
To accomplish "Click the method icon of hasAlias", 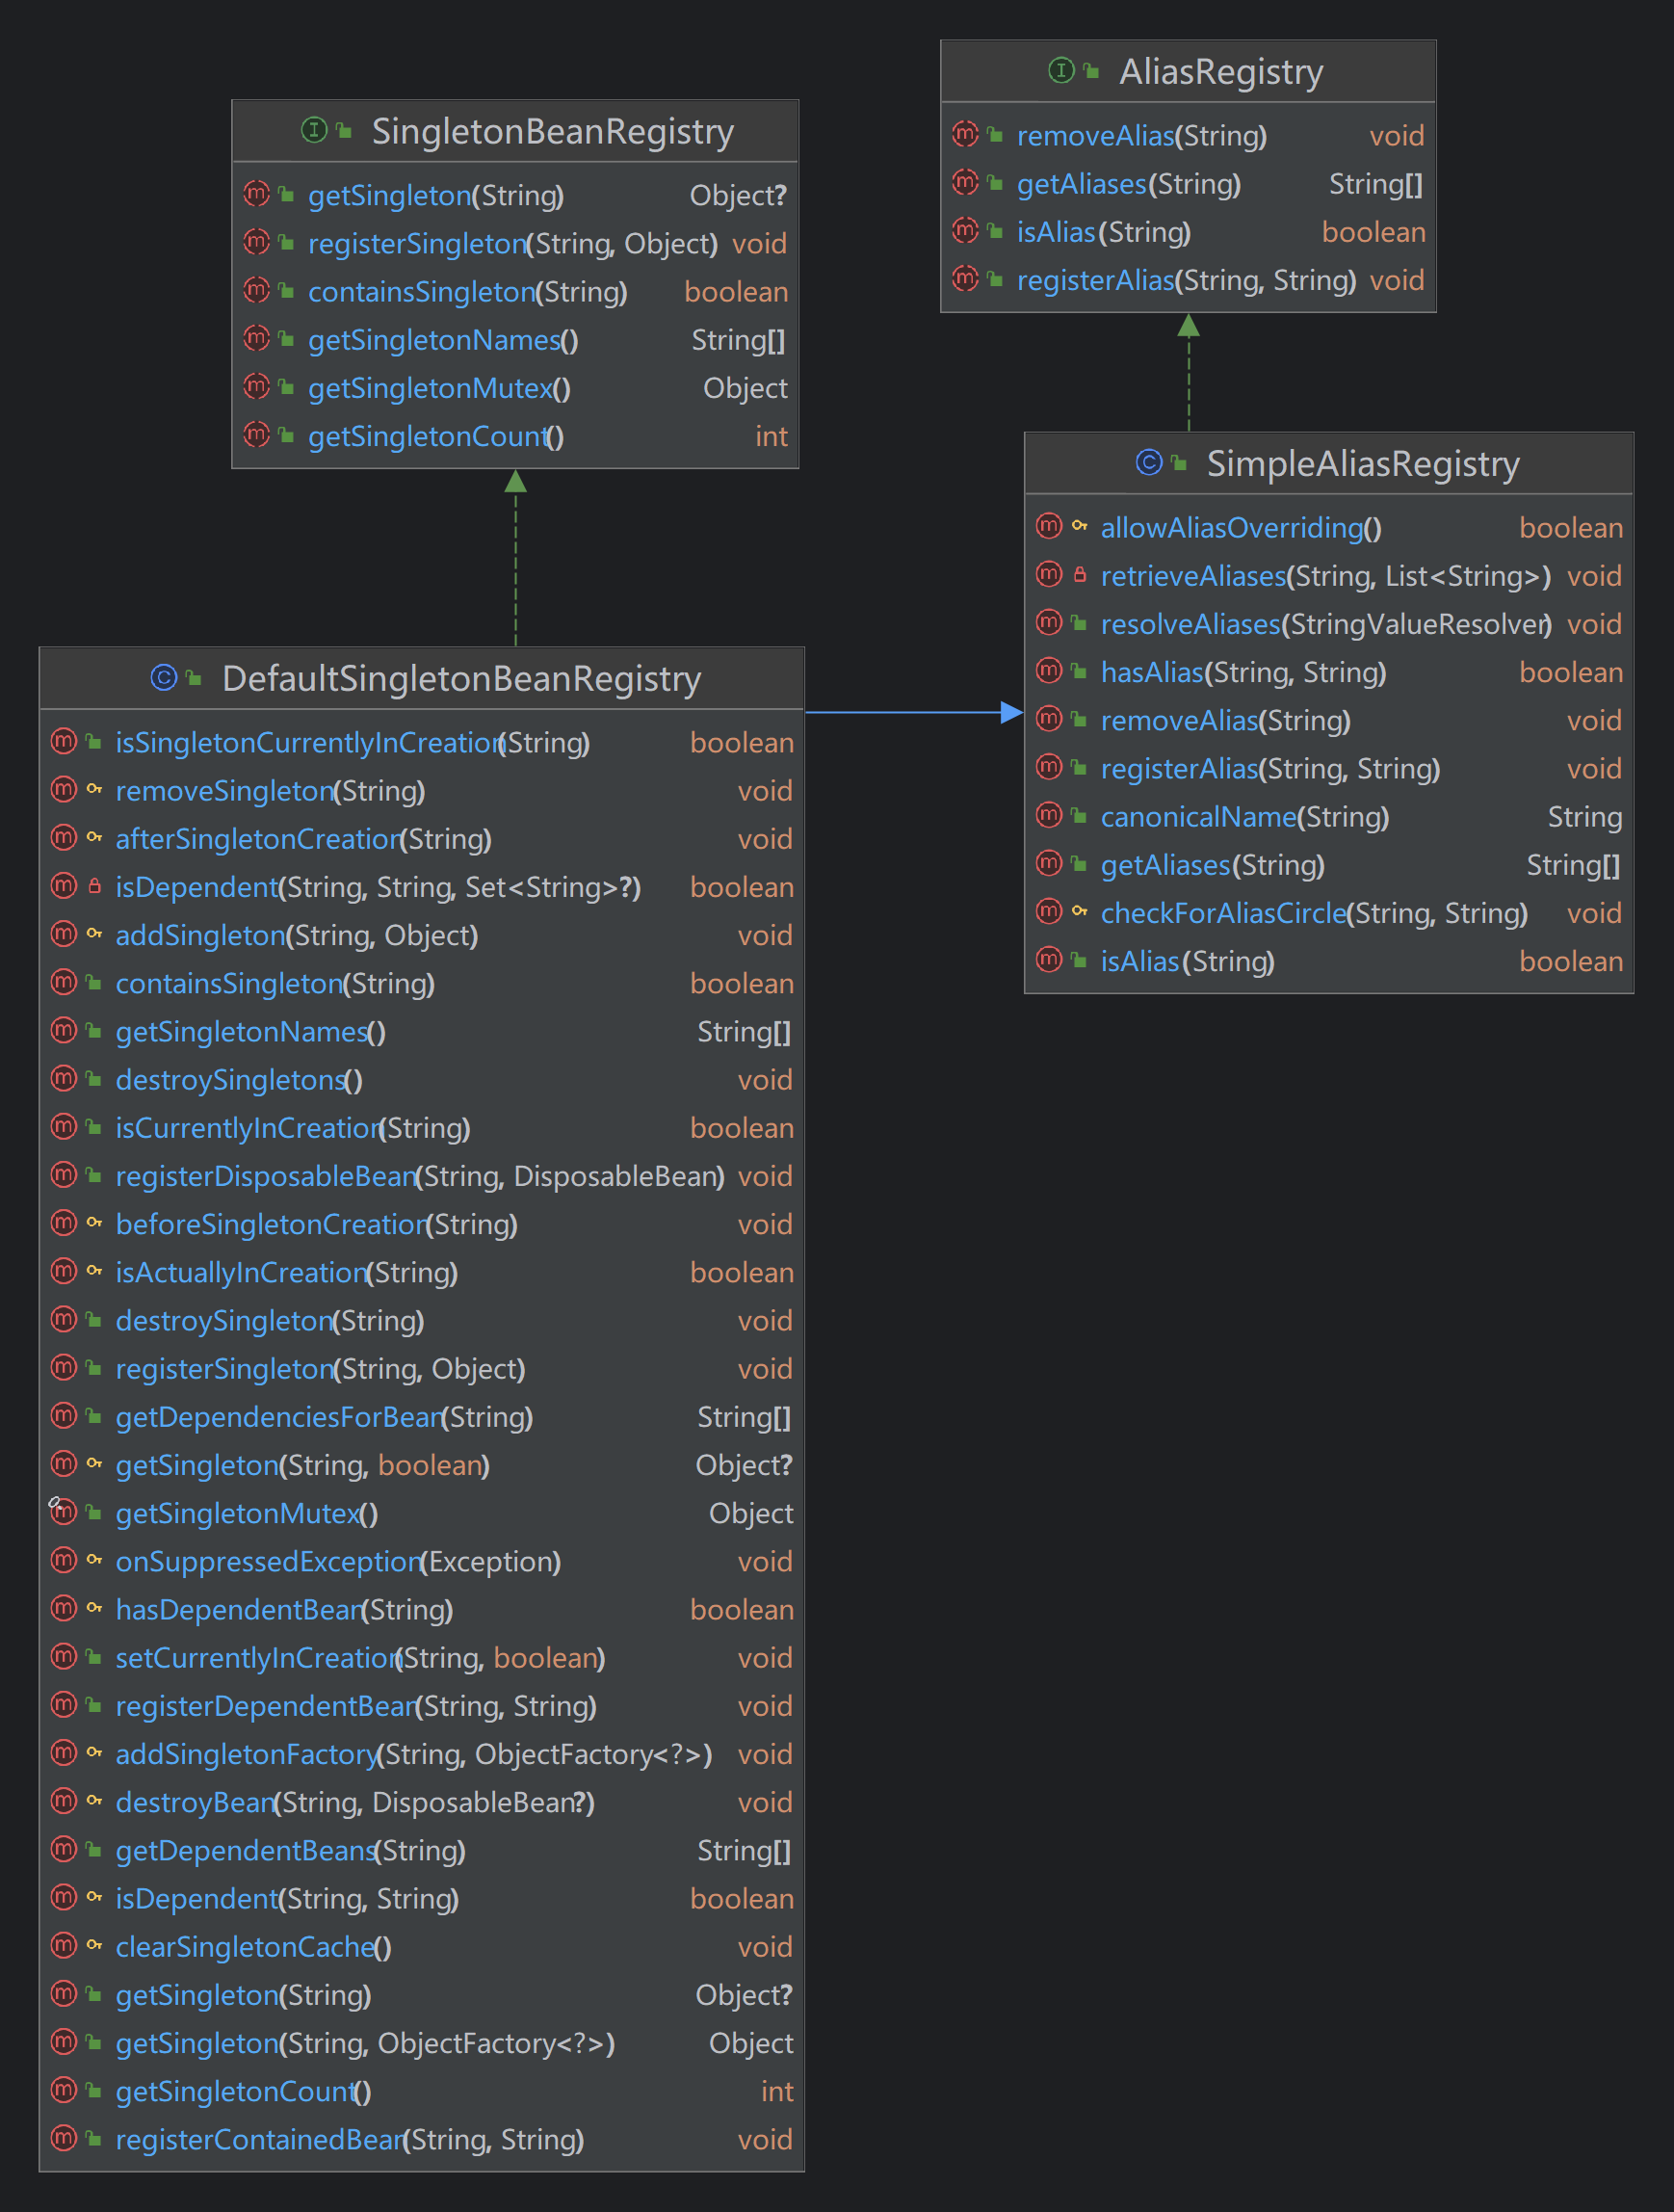I will 1049,670.
